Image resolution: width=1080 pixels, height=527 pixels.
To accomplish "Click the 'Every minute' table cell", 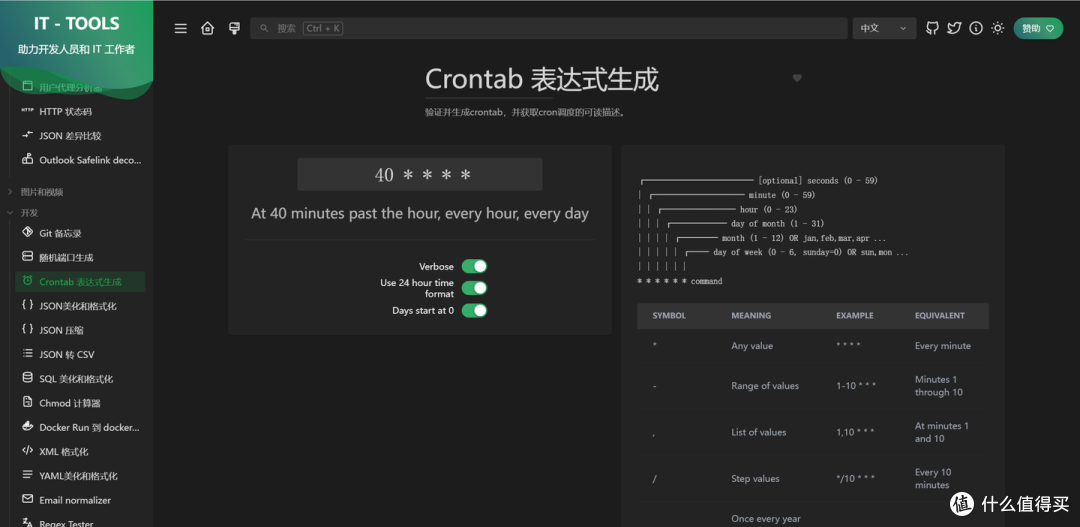I will pyautogui.click(x=943, y=346).
